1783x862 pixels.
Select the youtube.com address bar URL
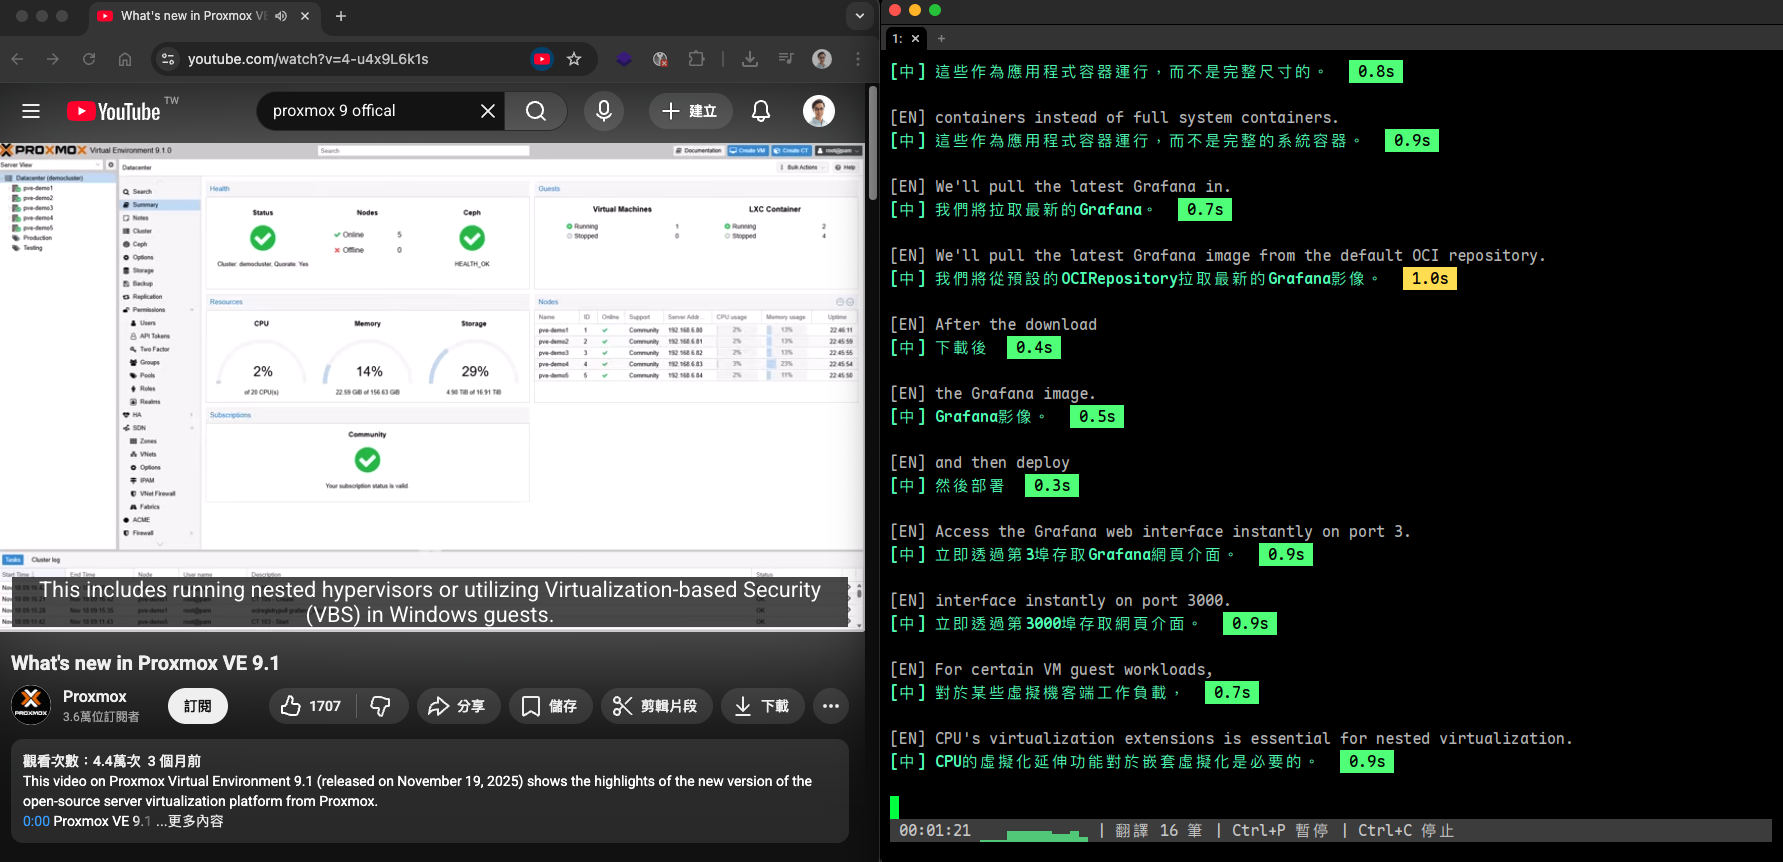point(308,59)
